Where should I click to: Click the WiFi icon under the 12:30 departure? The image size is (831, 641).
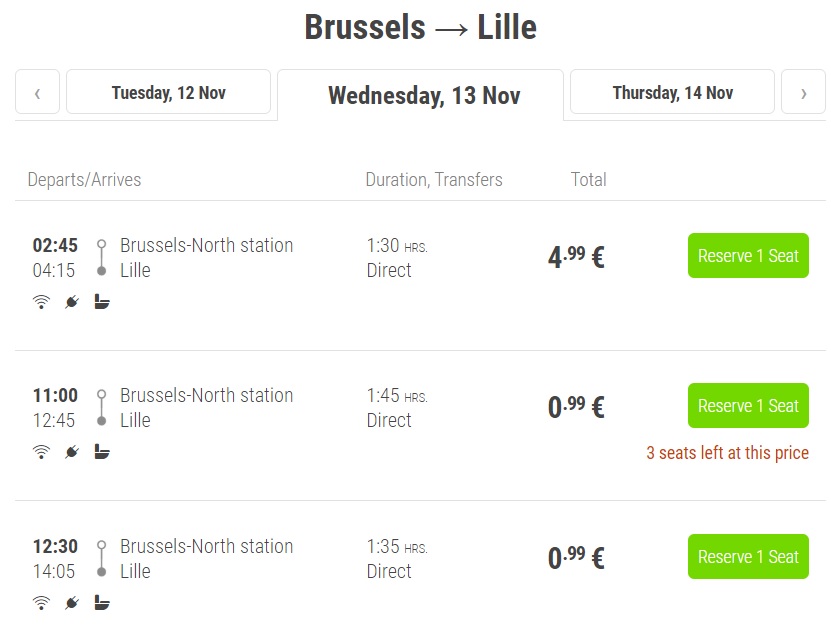(40, 603)
